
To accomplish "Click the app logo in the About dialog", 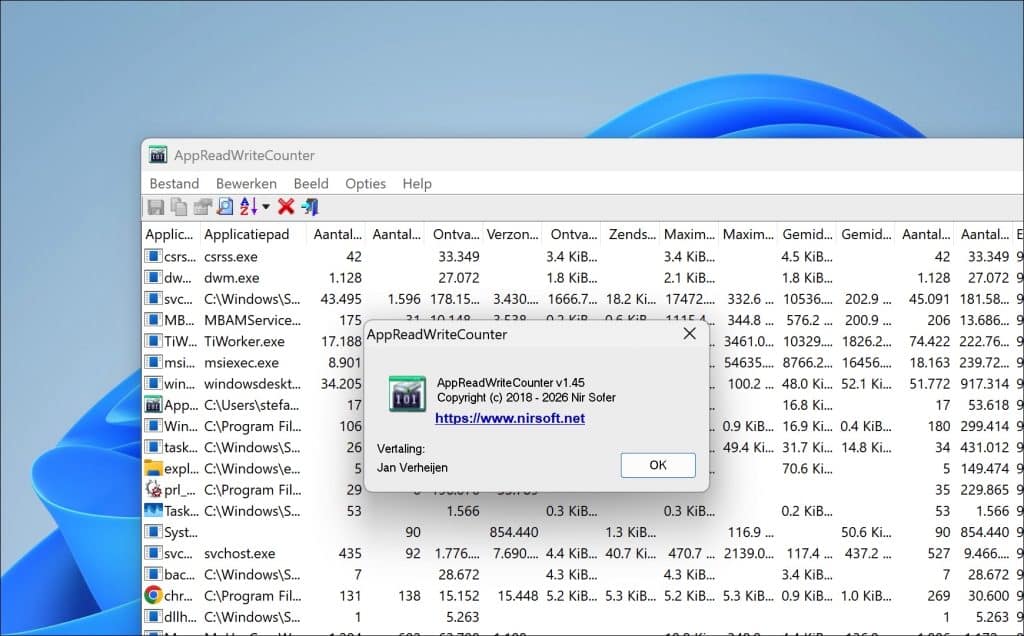I will click(407, 394).
